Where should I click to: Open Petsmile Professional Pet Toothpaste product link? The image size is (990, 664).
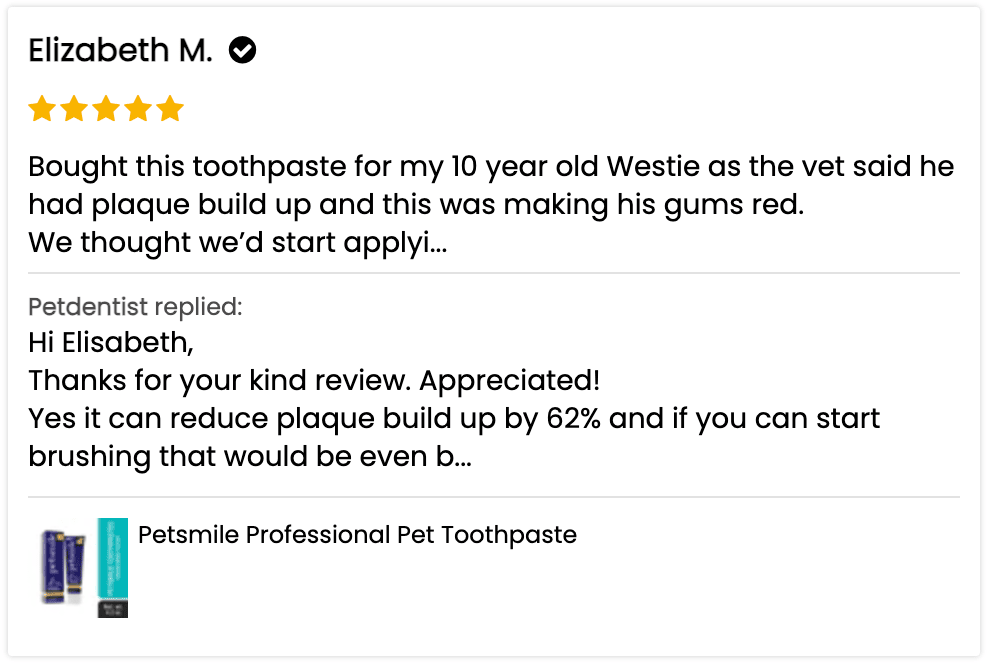click(357, 535)
